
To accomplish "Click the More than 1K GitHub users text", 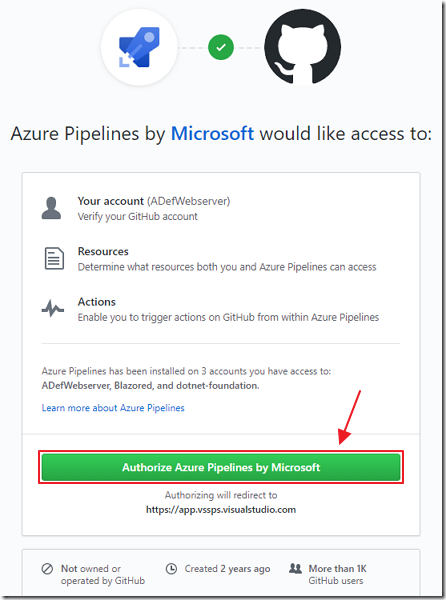I will click(x=337, y=574).
